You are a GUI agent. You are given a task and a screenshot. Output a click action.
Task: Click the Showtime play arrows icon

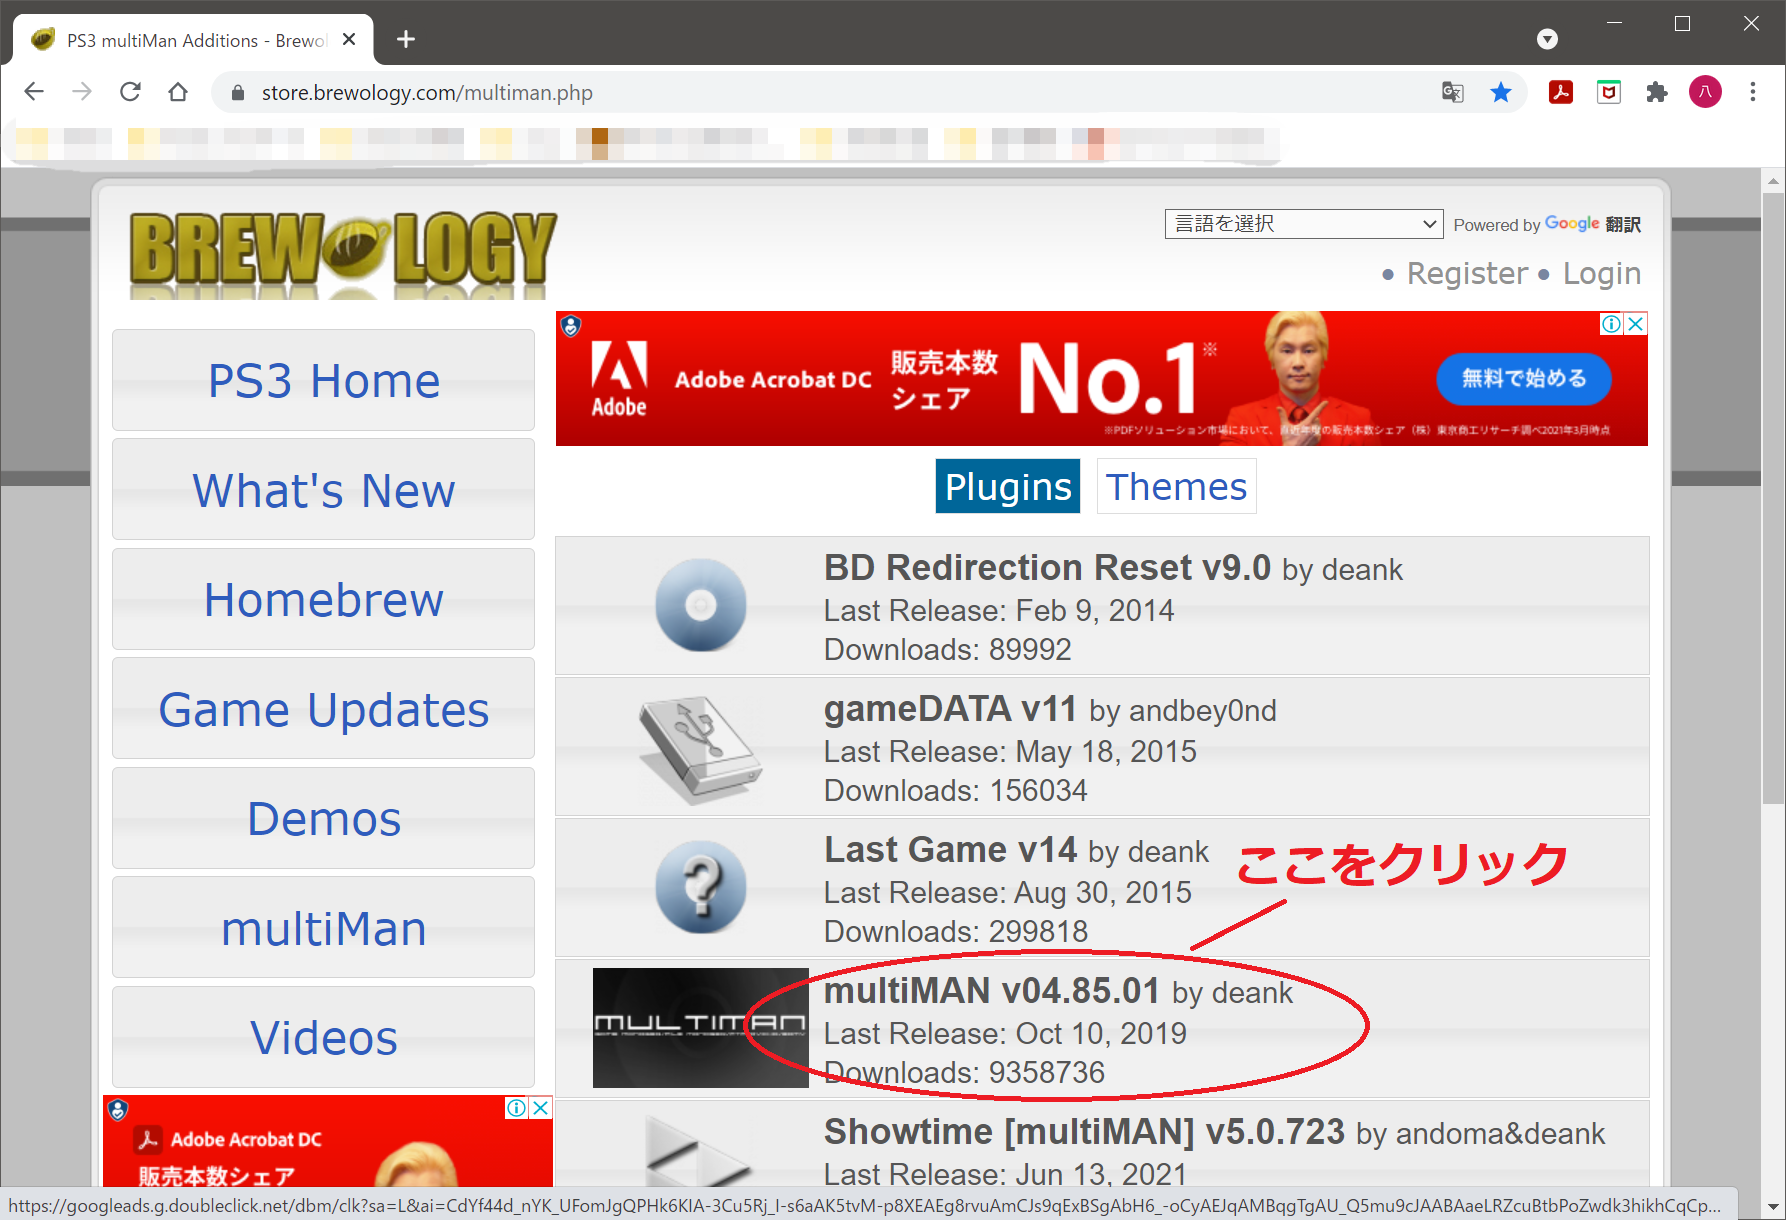(697, 1150)
